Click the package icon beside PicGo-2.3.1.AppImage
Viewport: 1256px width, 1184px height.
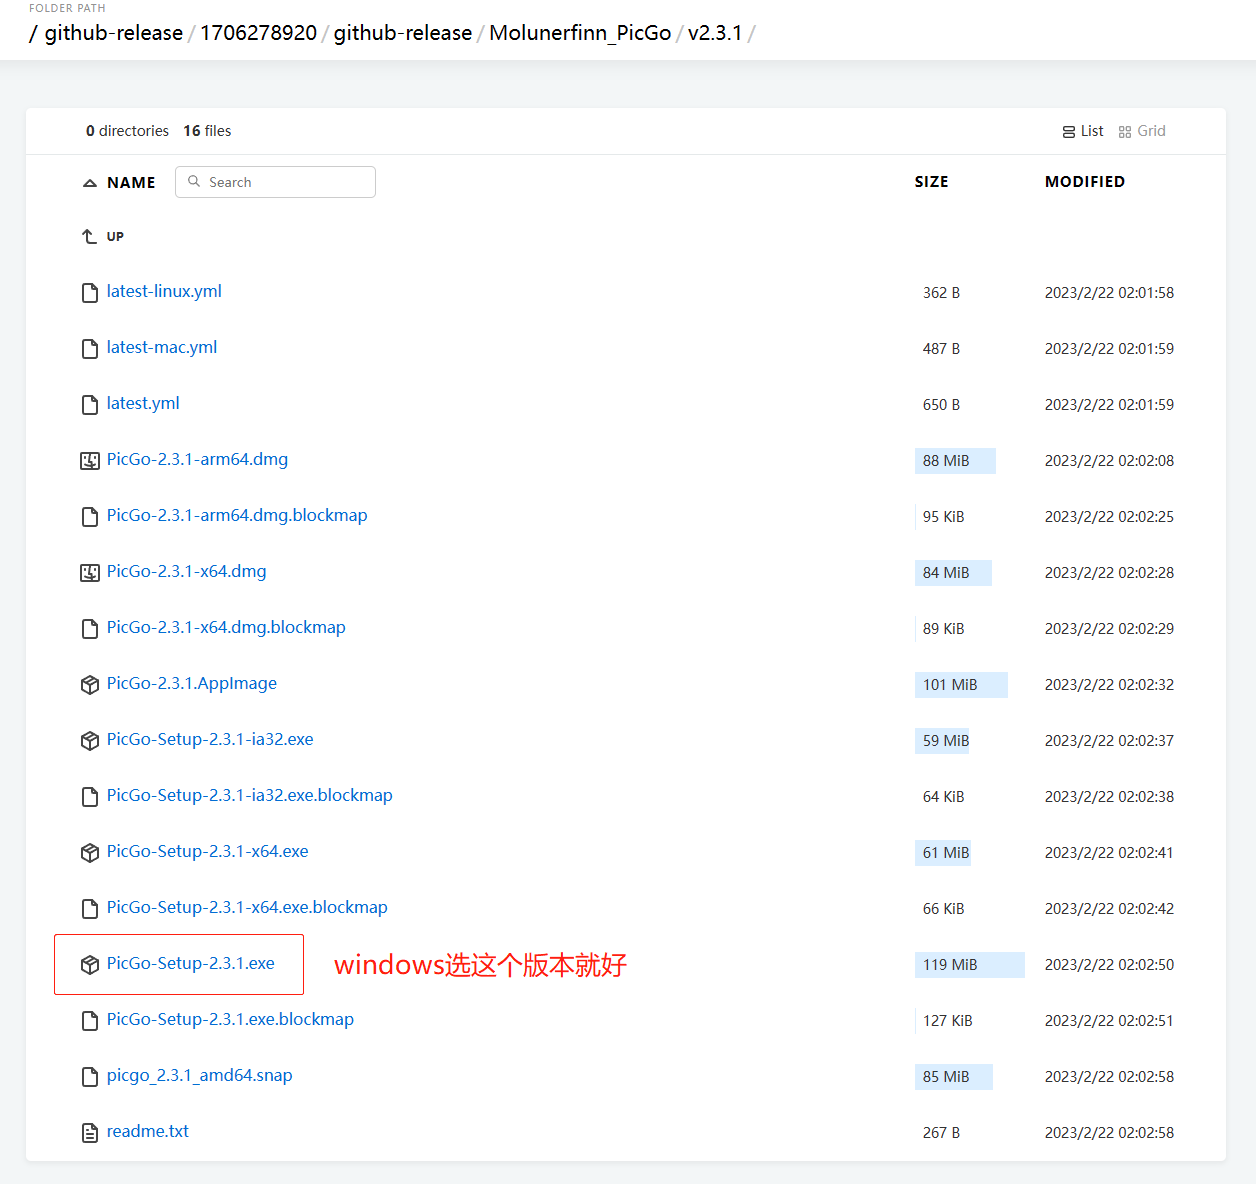90,685
